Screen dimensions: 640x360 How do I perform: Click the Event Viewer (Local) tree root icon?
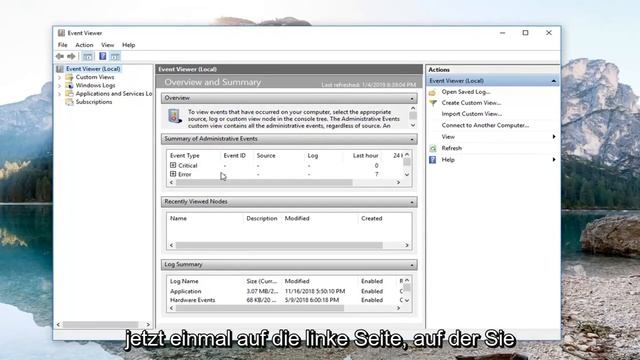point(60,69)
